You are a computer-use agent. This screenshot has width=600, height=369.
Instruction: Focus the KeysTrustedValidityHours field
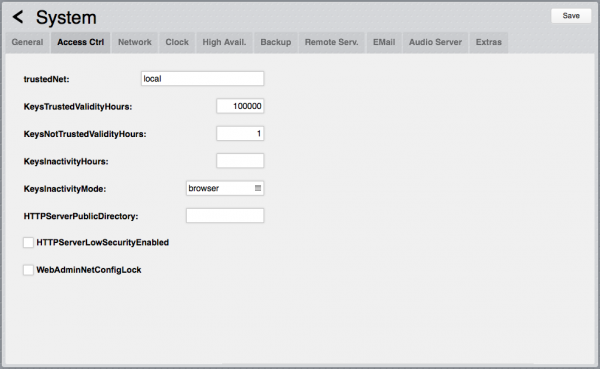point(240,106)
